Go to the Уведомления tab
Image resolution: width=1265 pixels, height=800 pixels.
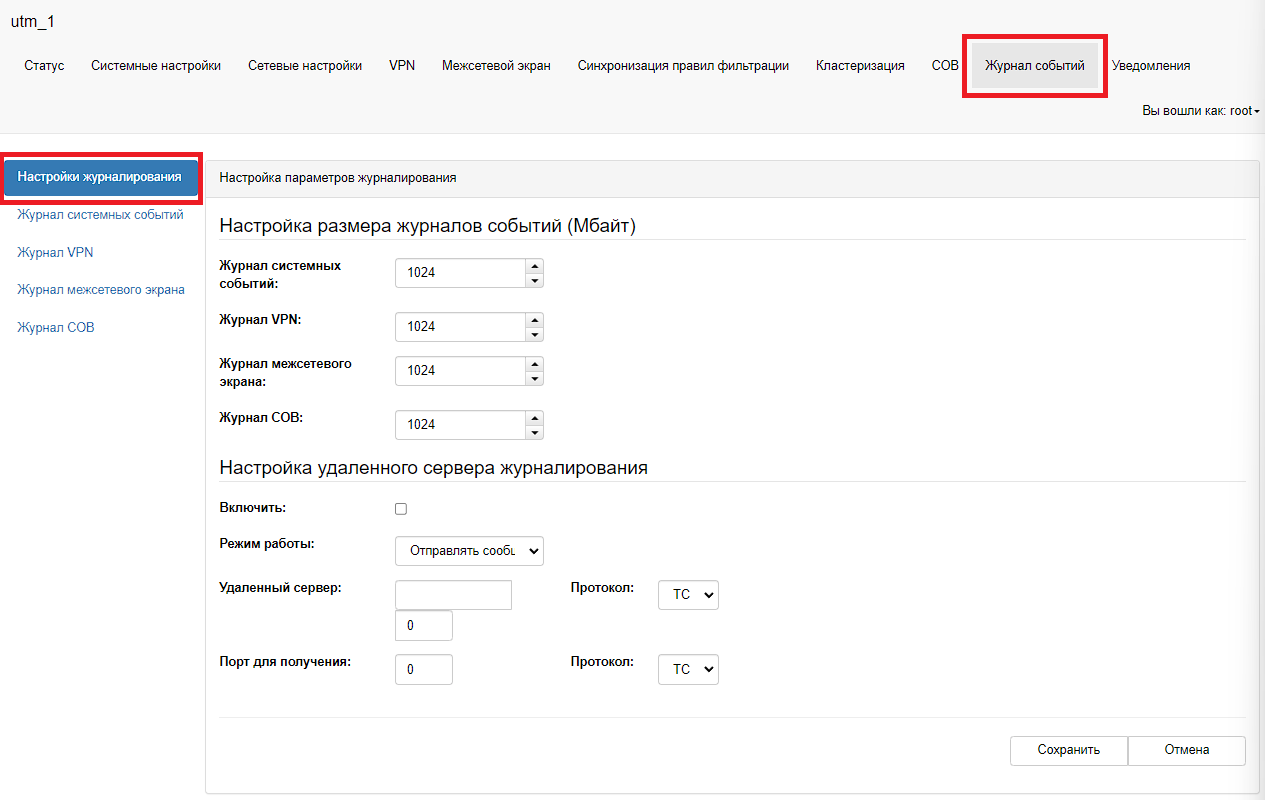click(1151, 66)
